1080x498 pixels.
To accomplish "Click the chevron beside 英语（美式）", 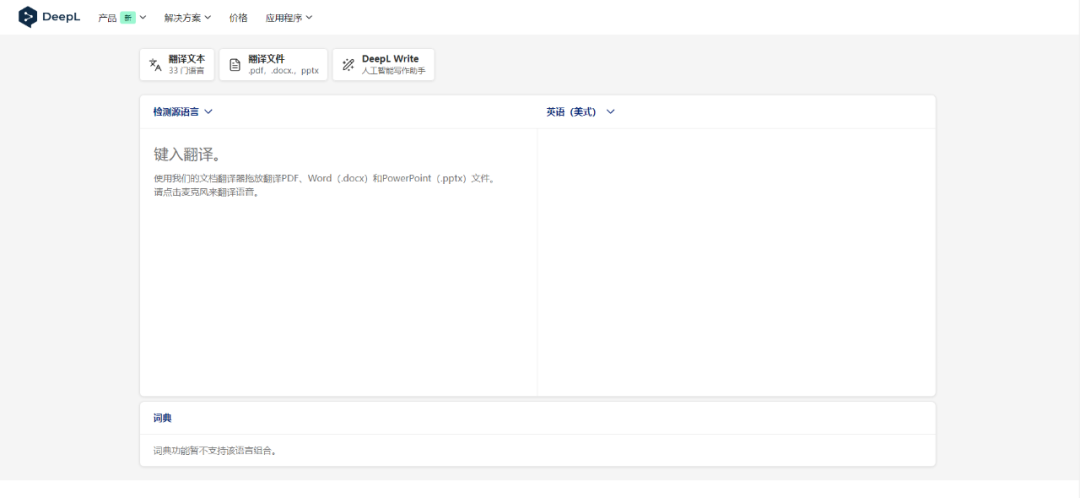I will point(610,112).
